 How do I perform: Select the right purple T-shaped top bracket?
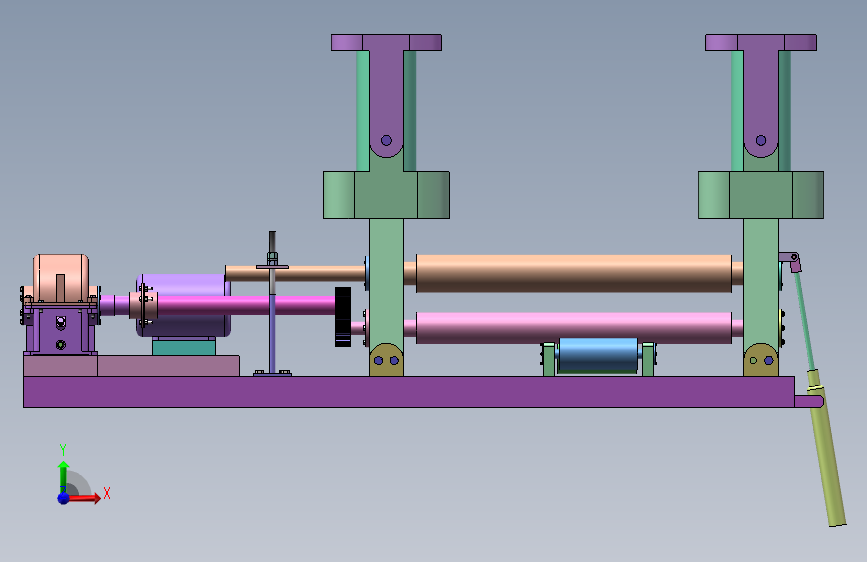coord(761,95)
